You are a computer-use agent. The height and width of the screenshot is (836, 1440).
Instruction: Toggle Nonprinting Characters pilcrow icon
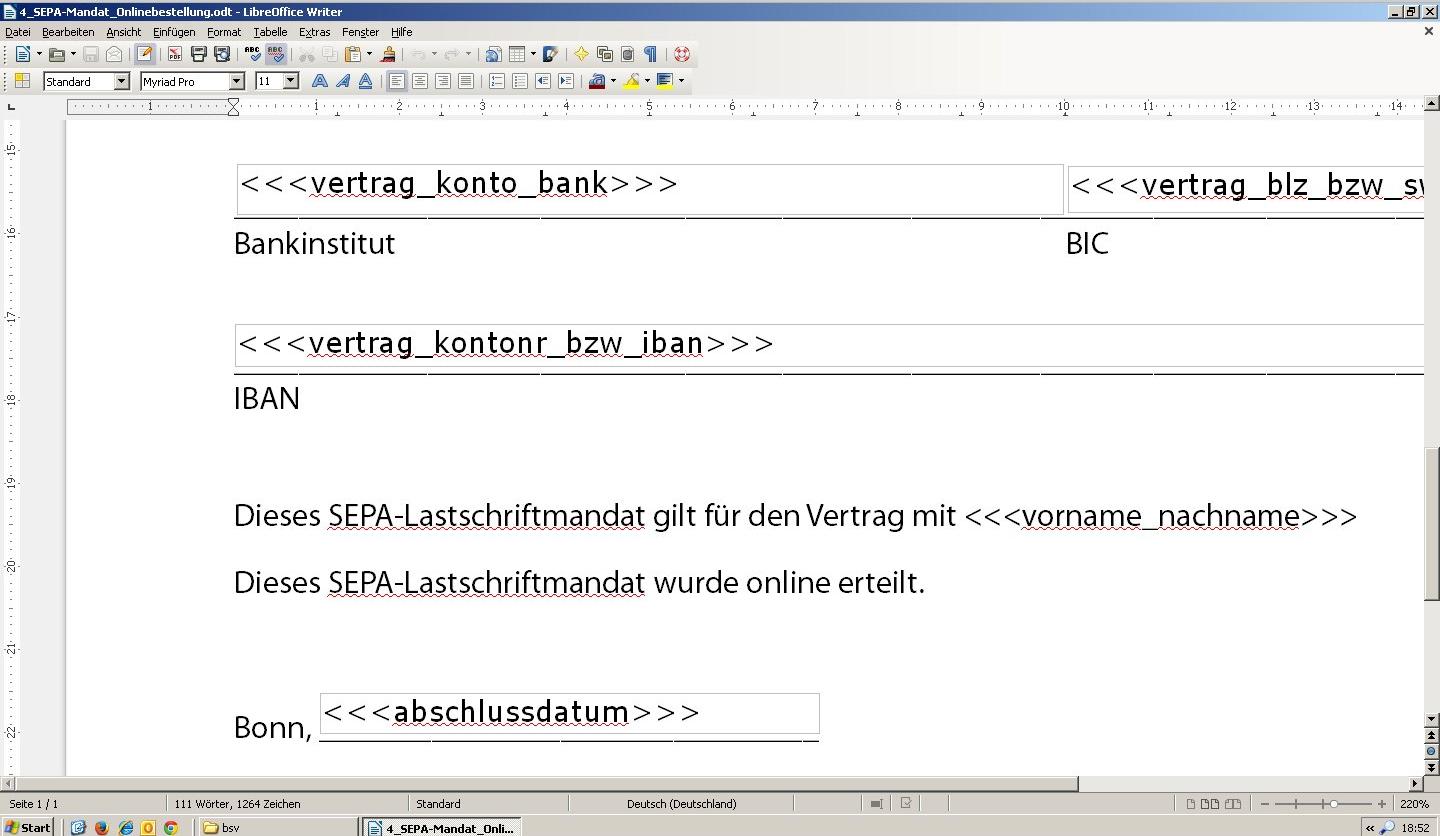tap(650, 54)
